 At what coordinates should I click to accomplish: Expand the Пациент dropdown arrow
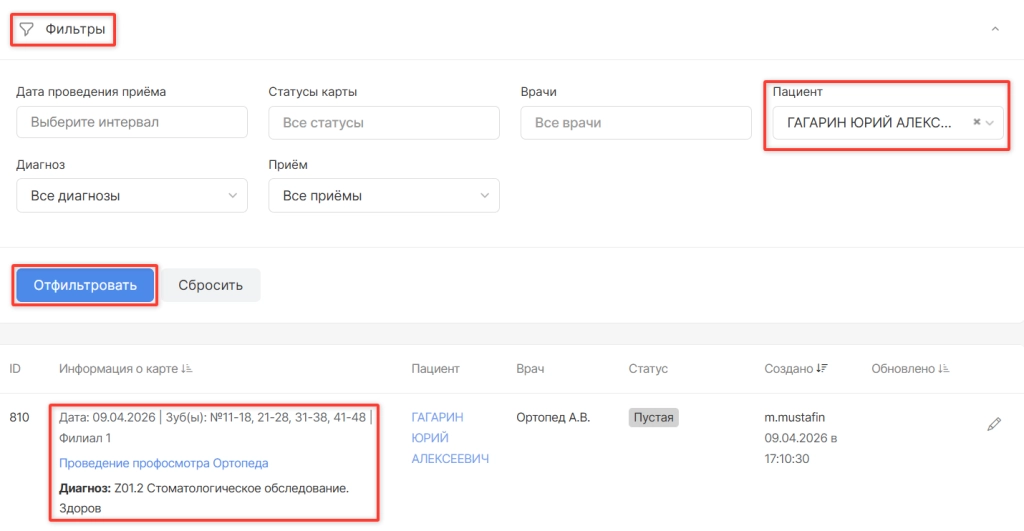coord(990,122)
